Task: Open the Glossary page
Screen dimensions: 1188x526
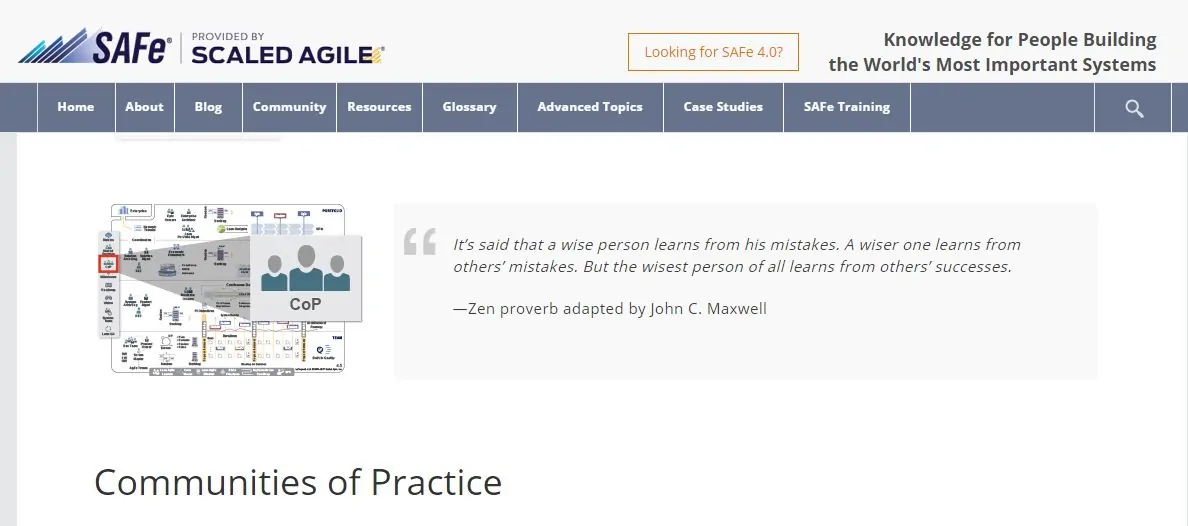Action: (x=469, y=107)
